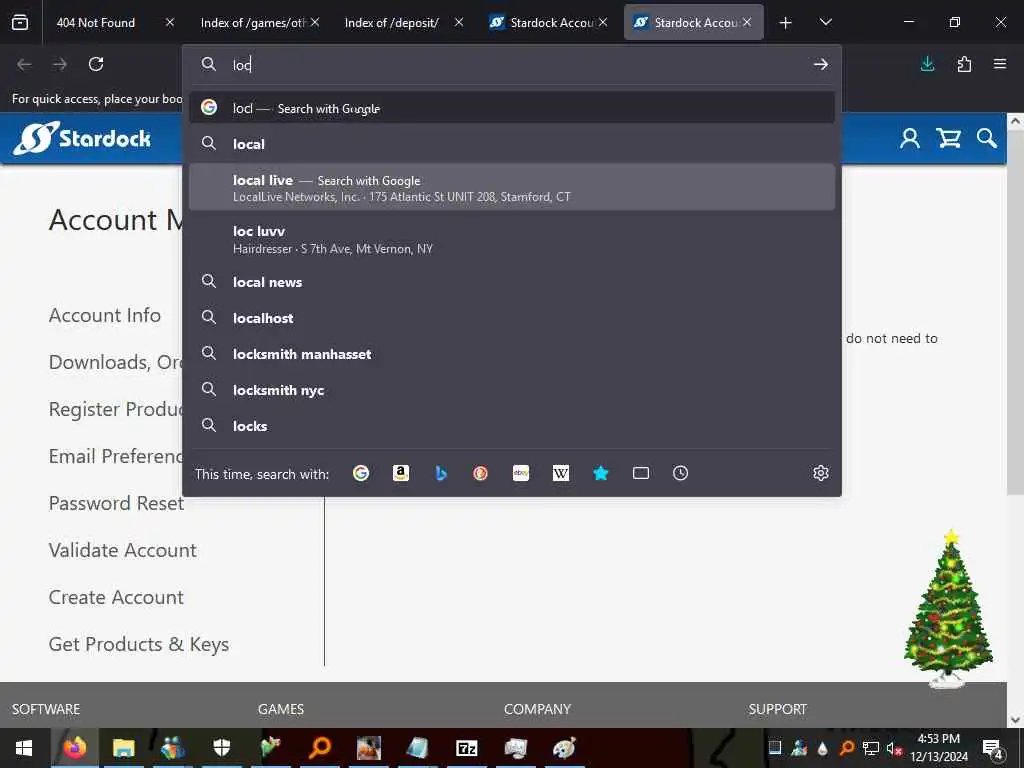
Task: Open Windows Security shield in taskbar
Action: pyautogui.click(x=221, y=748)
